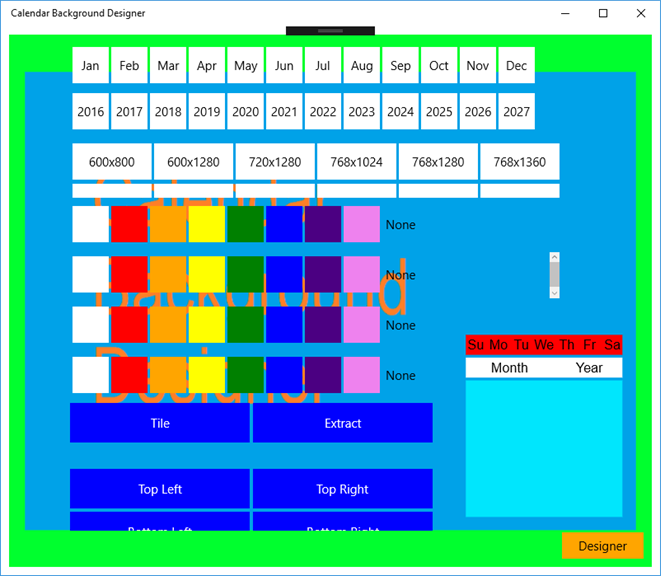Select the Dec month button
This screenshot has width=661, height=576.
(x=516, y=65)
